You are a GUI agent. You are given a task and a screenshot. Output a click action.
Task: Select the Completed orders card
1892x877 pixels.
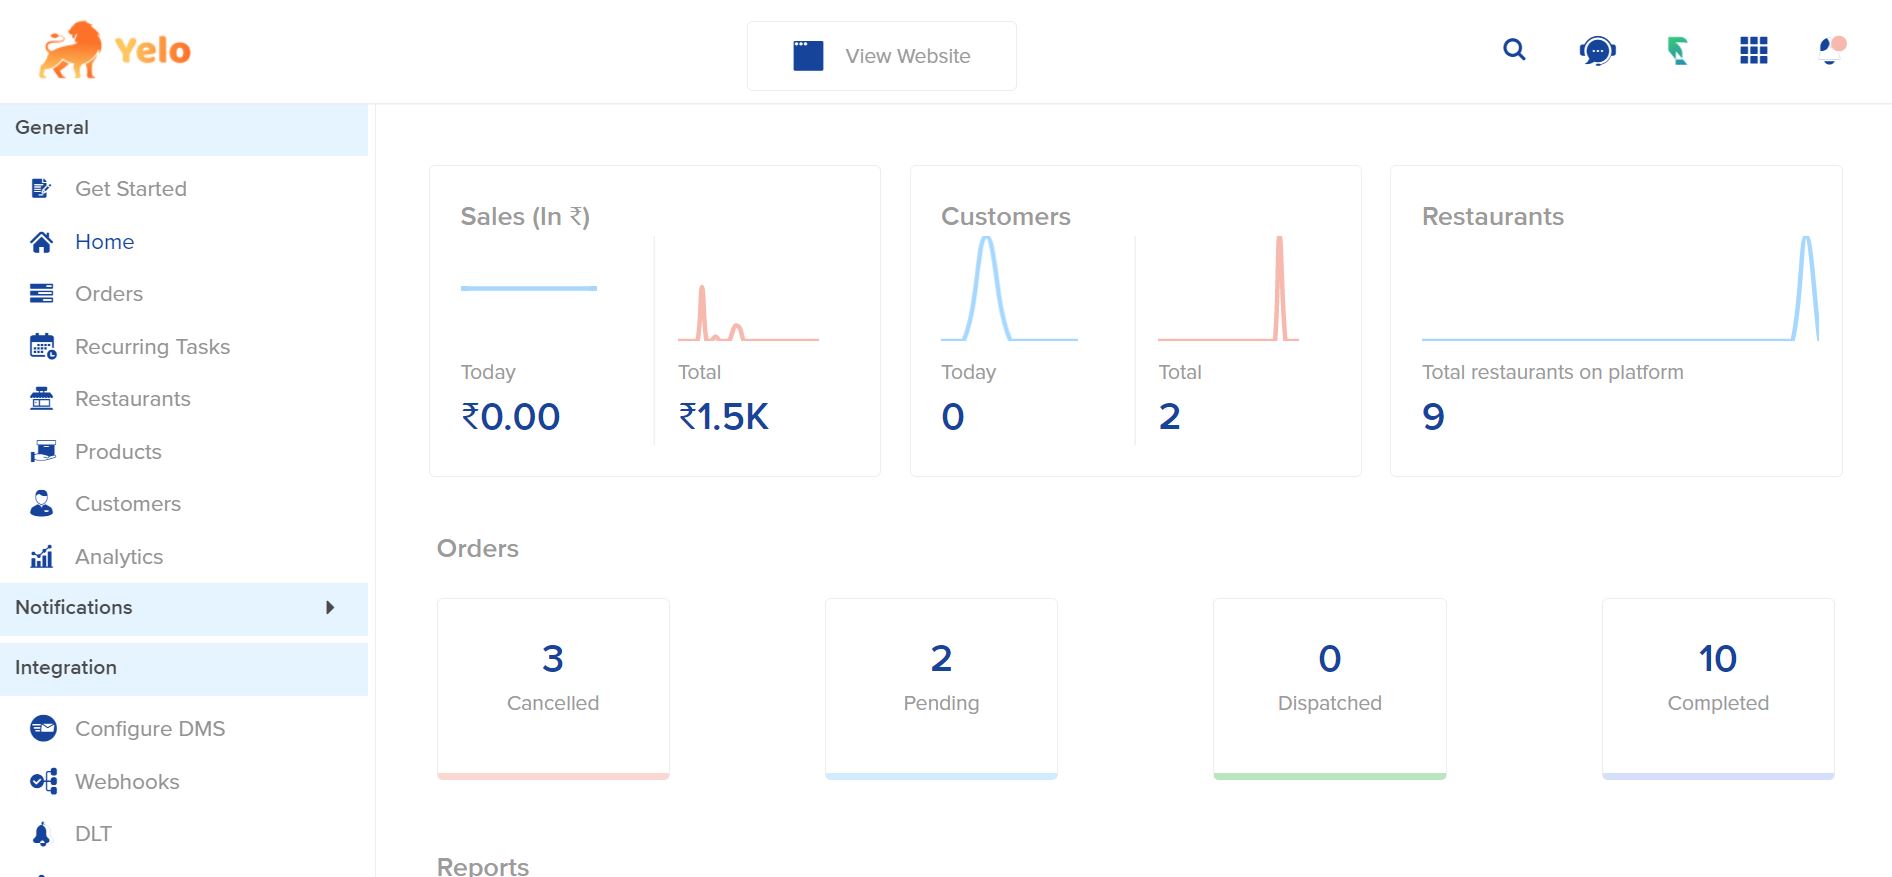pyautogui.click(x=1717, y=687)
